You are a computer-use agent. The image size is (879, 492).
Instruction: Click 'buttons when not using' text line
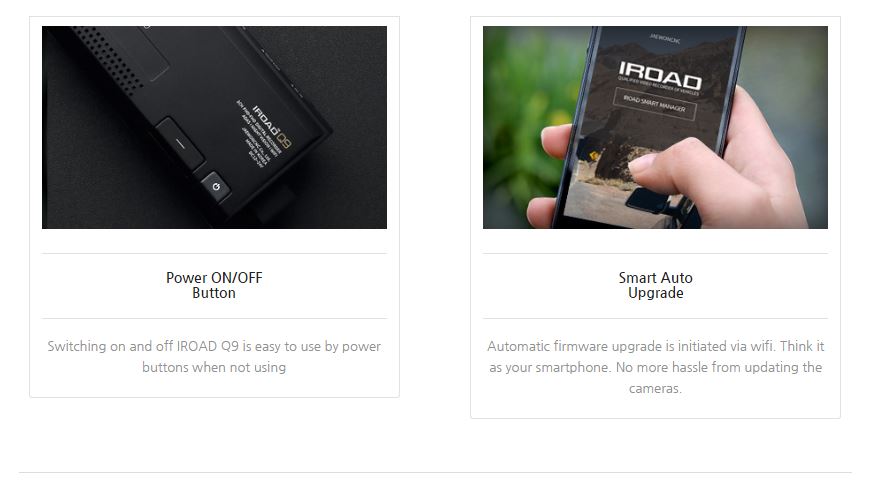214,367
